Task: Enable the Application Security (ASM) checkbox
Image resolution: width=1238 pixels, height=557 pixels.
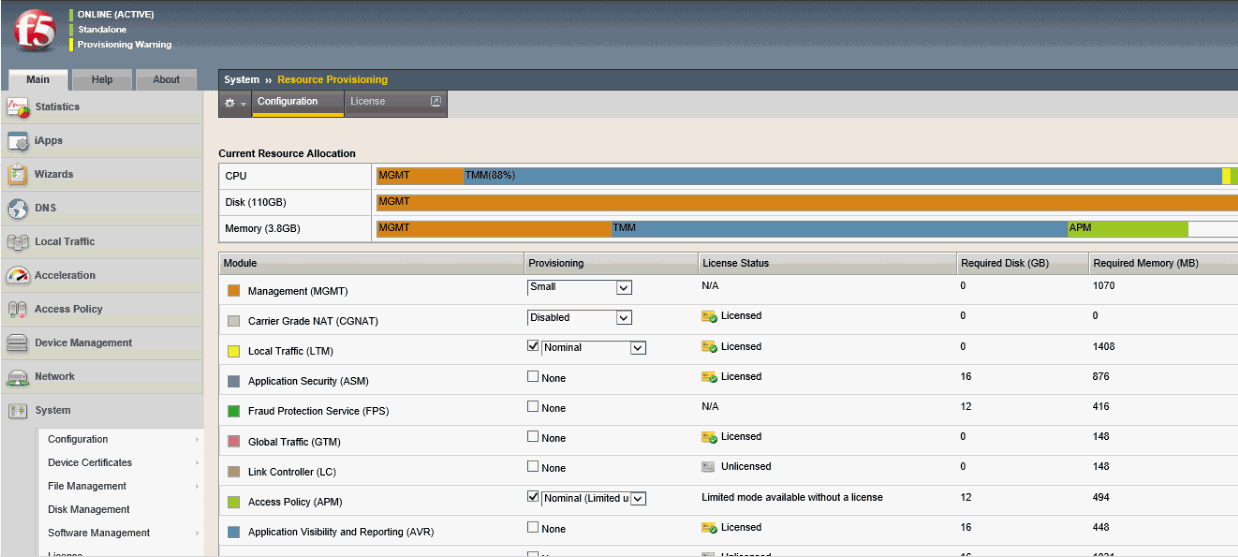Action: [x=533, y=377]
